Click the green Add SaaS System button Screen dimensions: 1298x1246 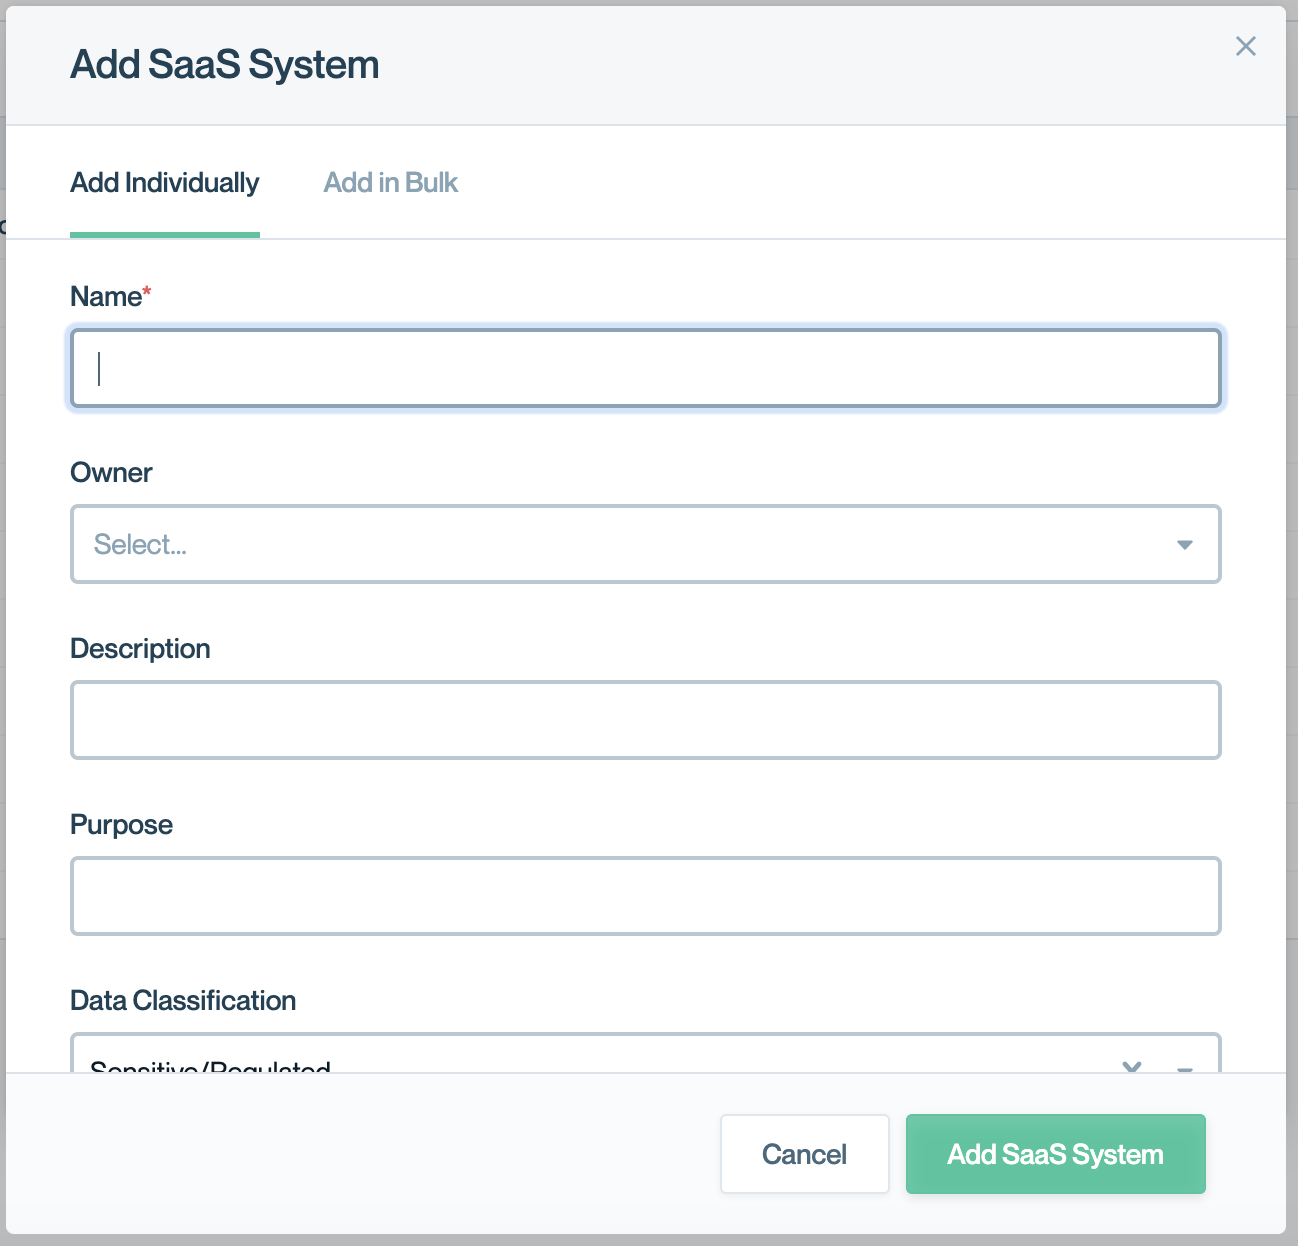point(1055,1154)
